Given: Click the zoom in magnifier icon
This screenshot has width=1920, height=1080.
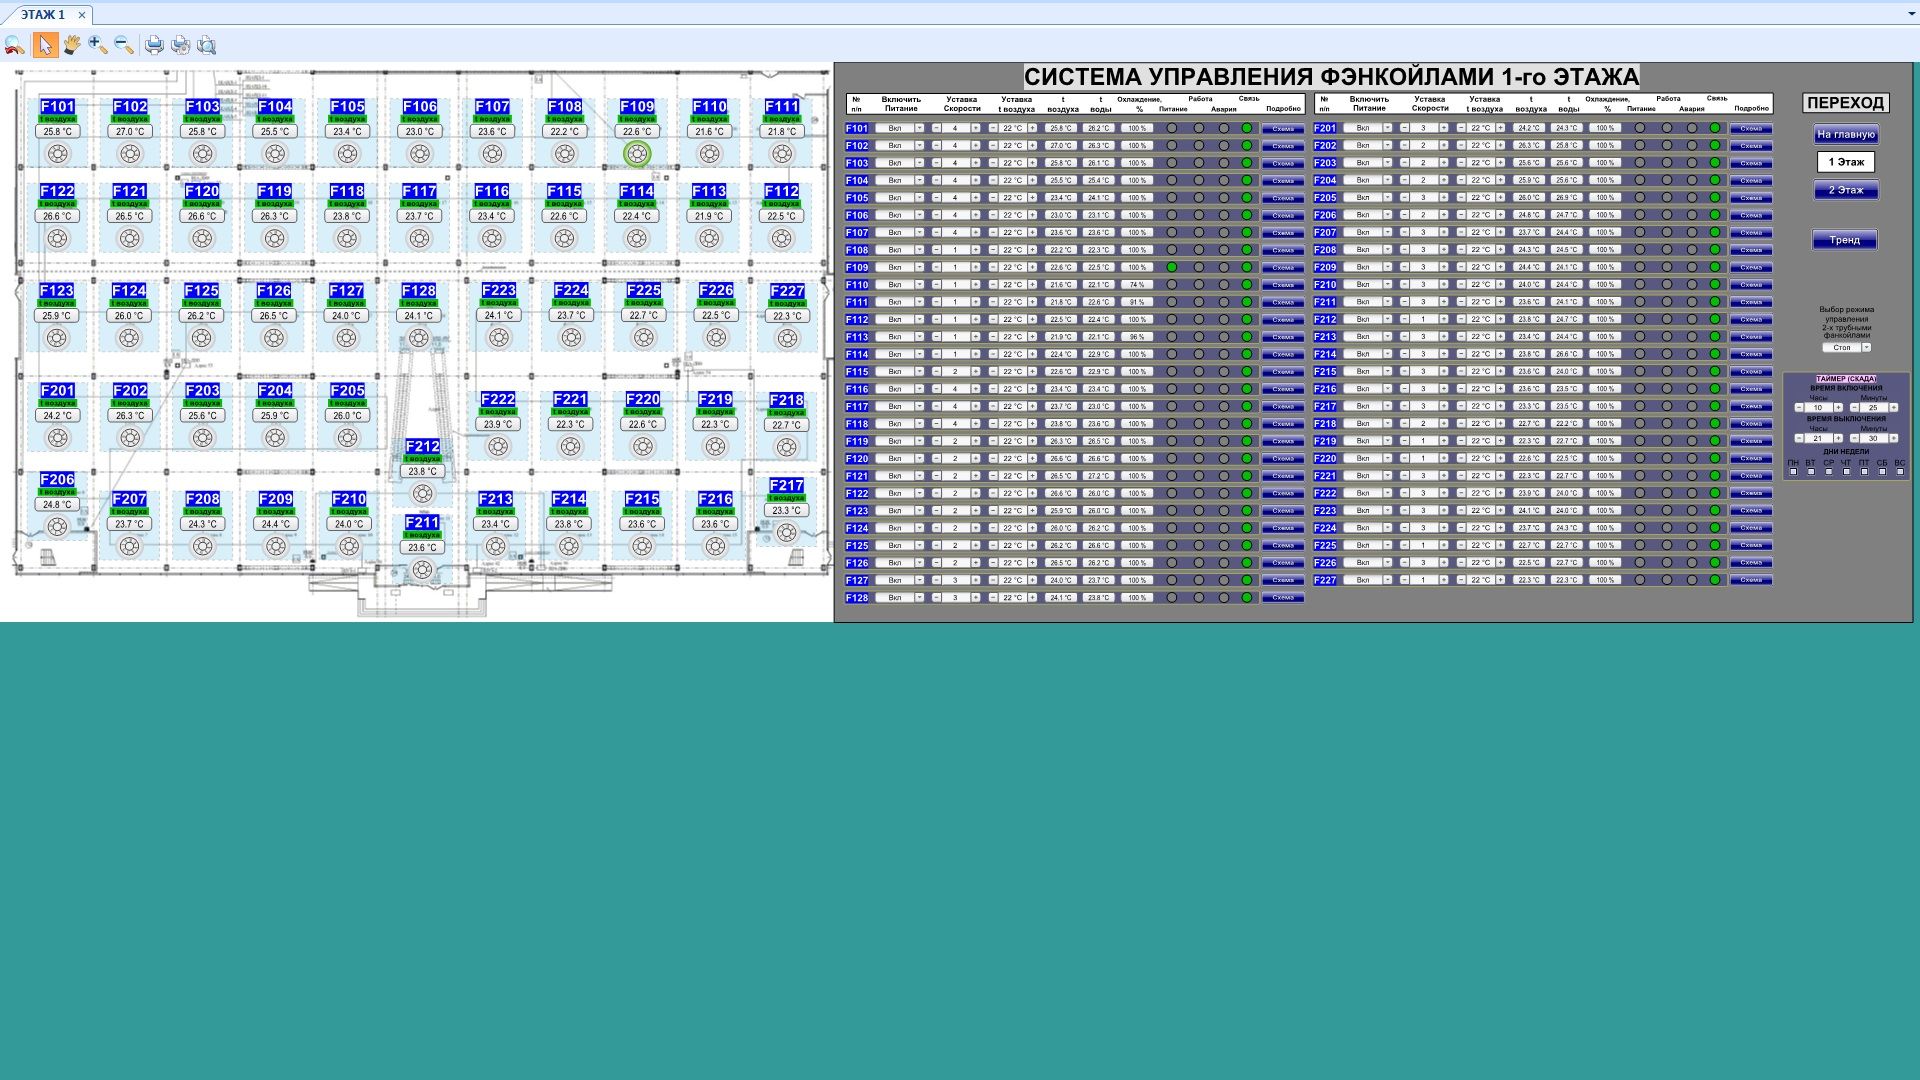Looking at the screenshot, I should 97,45.
